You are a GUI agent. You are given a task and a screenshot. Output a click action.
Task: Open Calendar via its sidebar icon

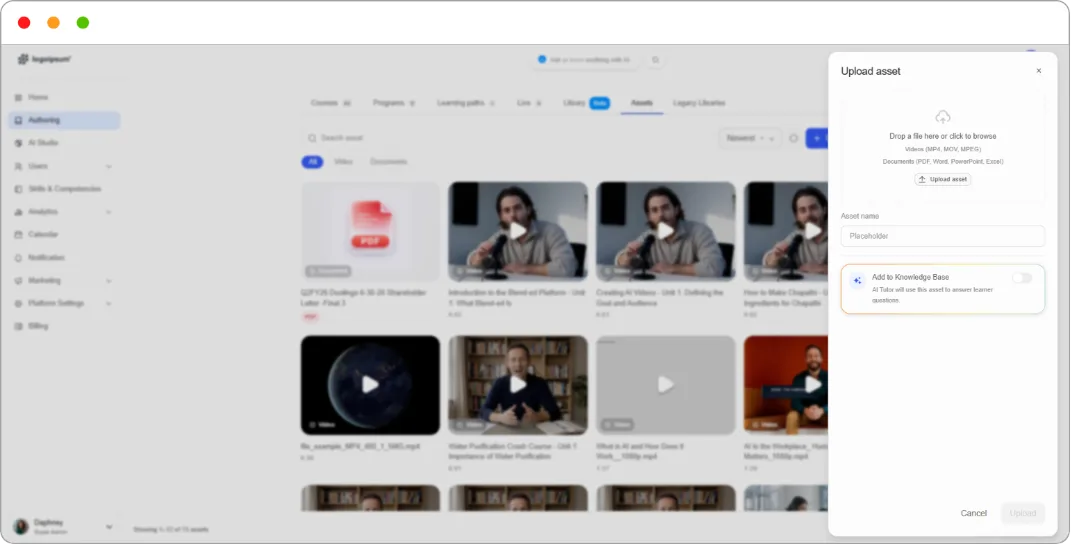(18, 234)
